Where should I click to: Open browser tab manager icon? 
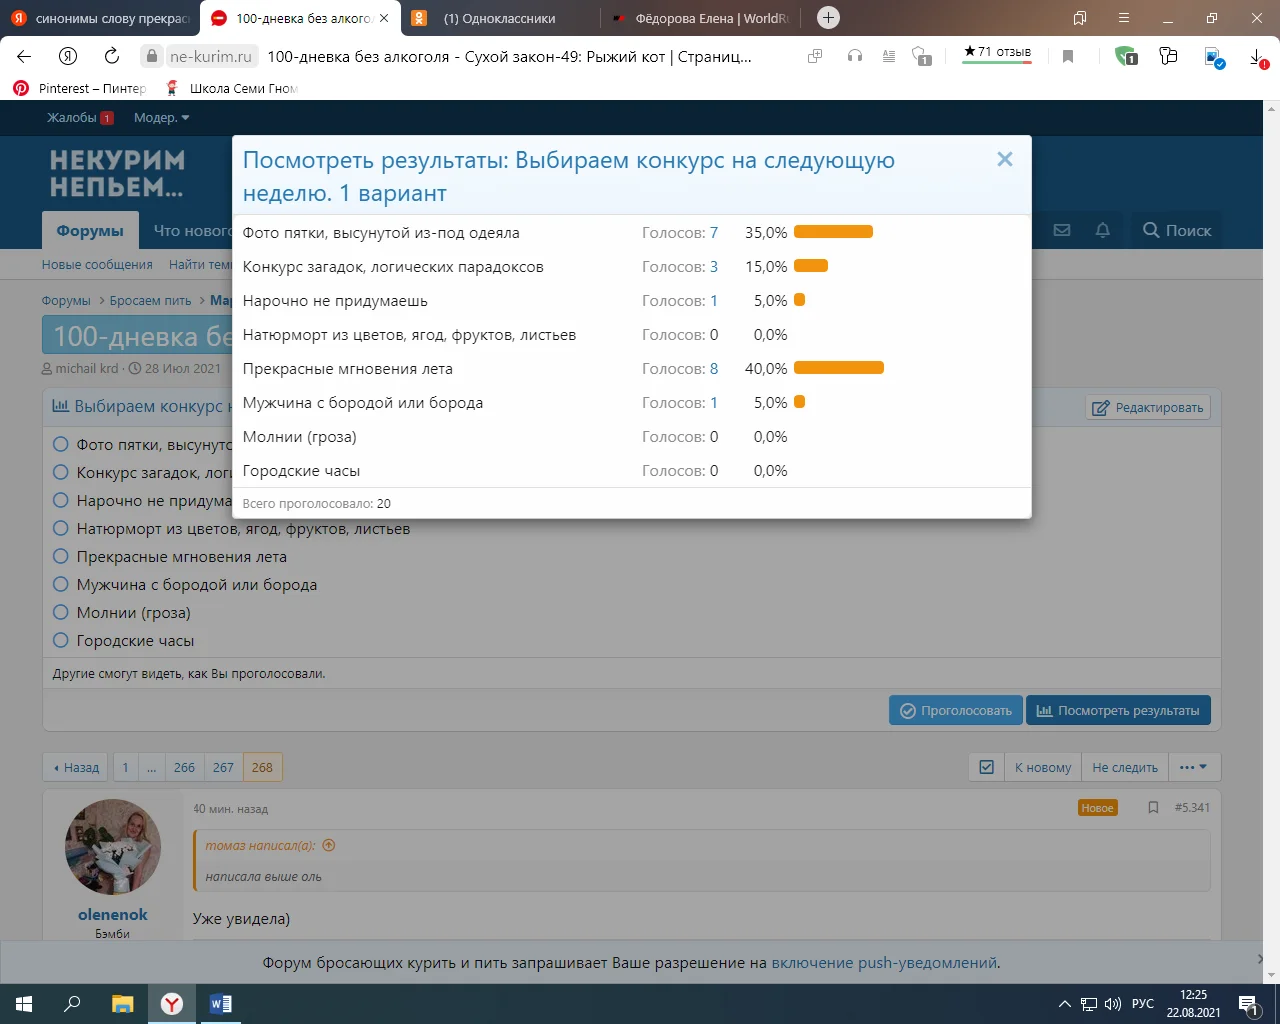pyautogui.click(x=1080, y=18)
